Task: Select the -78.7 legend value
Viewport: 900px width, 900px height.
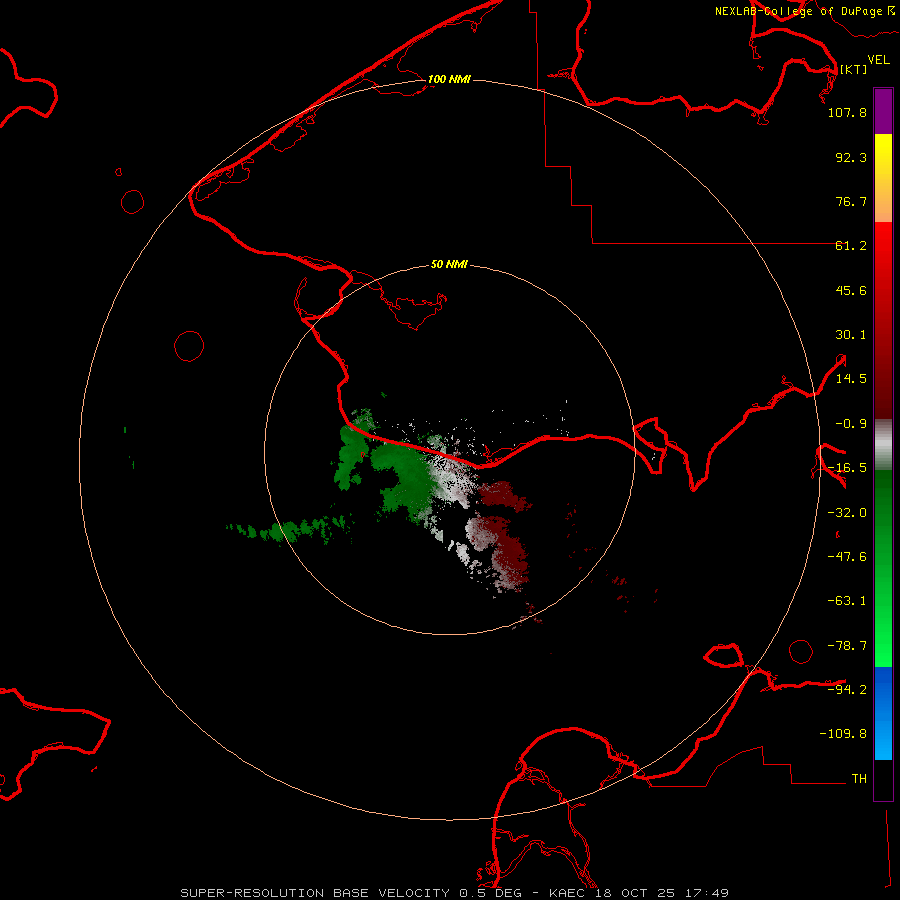Action: tap(847, 645)
